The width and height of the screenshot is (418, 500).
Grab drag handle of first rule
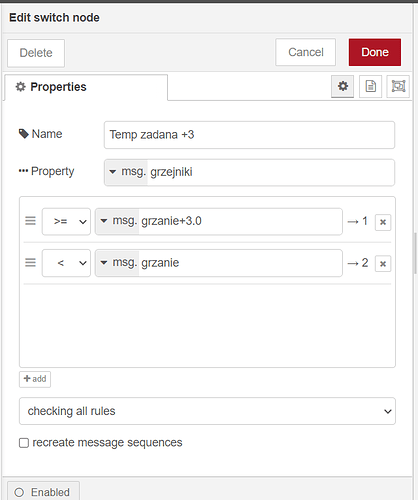point(30,221)
